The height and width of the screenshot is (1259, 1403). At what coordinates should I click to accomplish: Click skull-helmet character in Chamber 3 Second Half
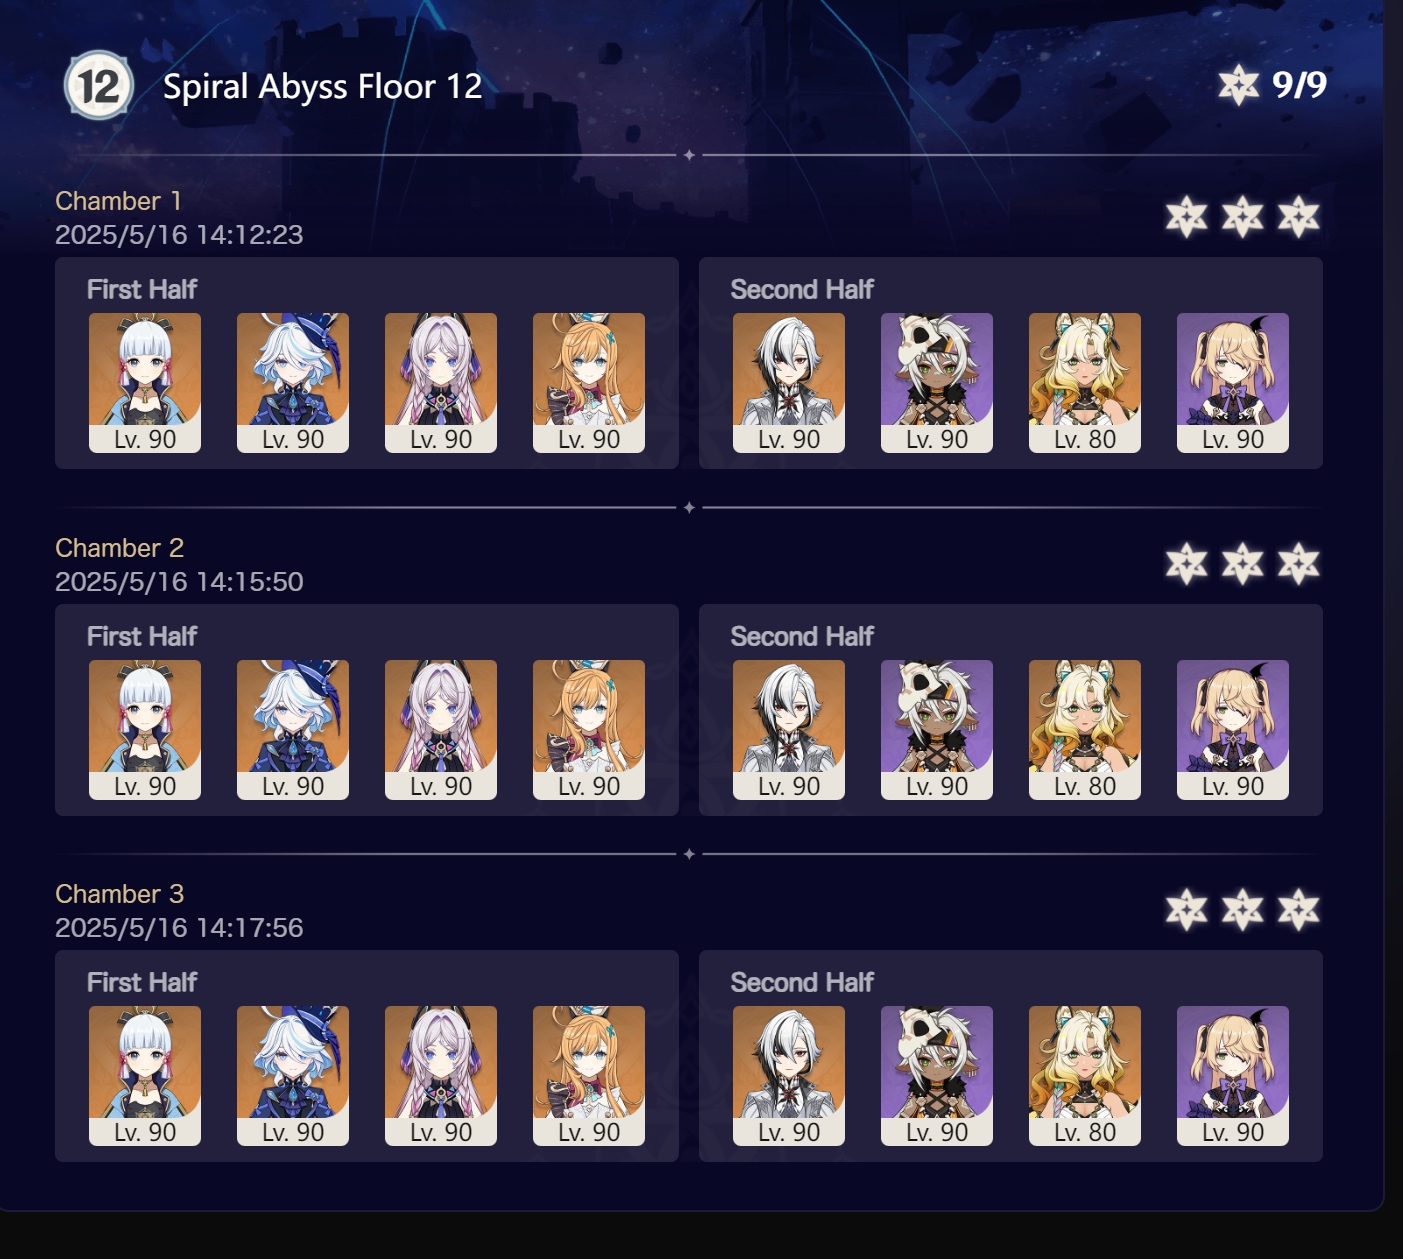(x=937, y=1076)
